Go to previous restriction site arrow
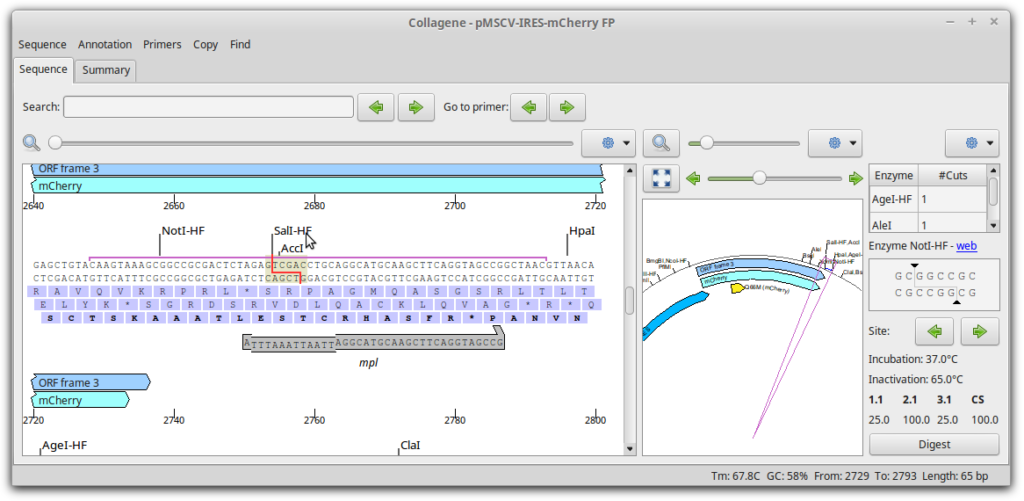The image size is (1024, 501). pos(935,331)
